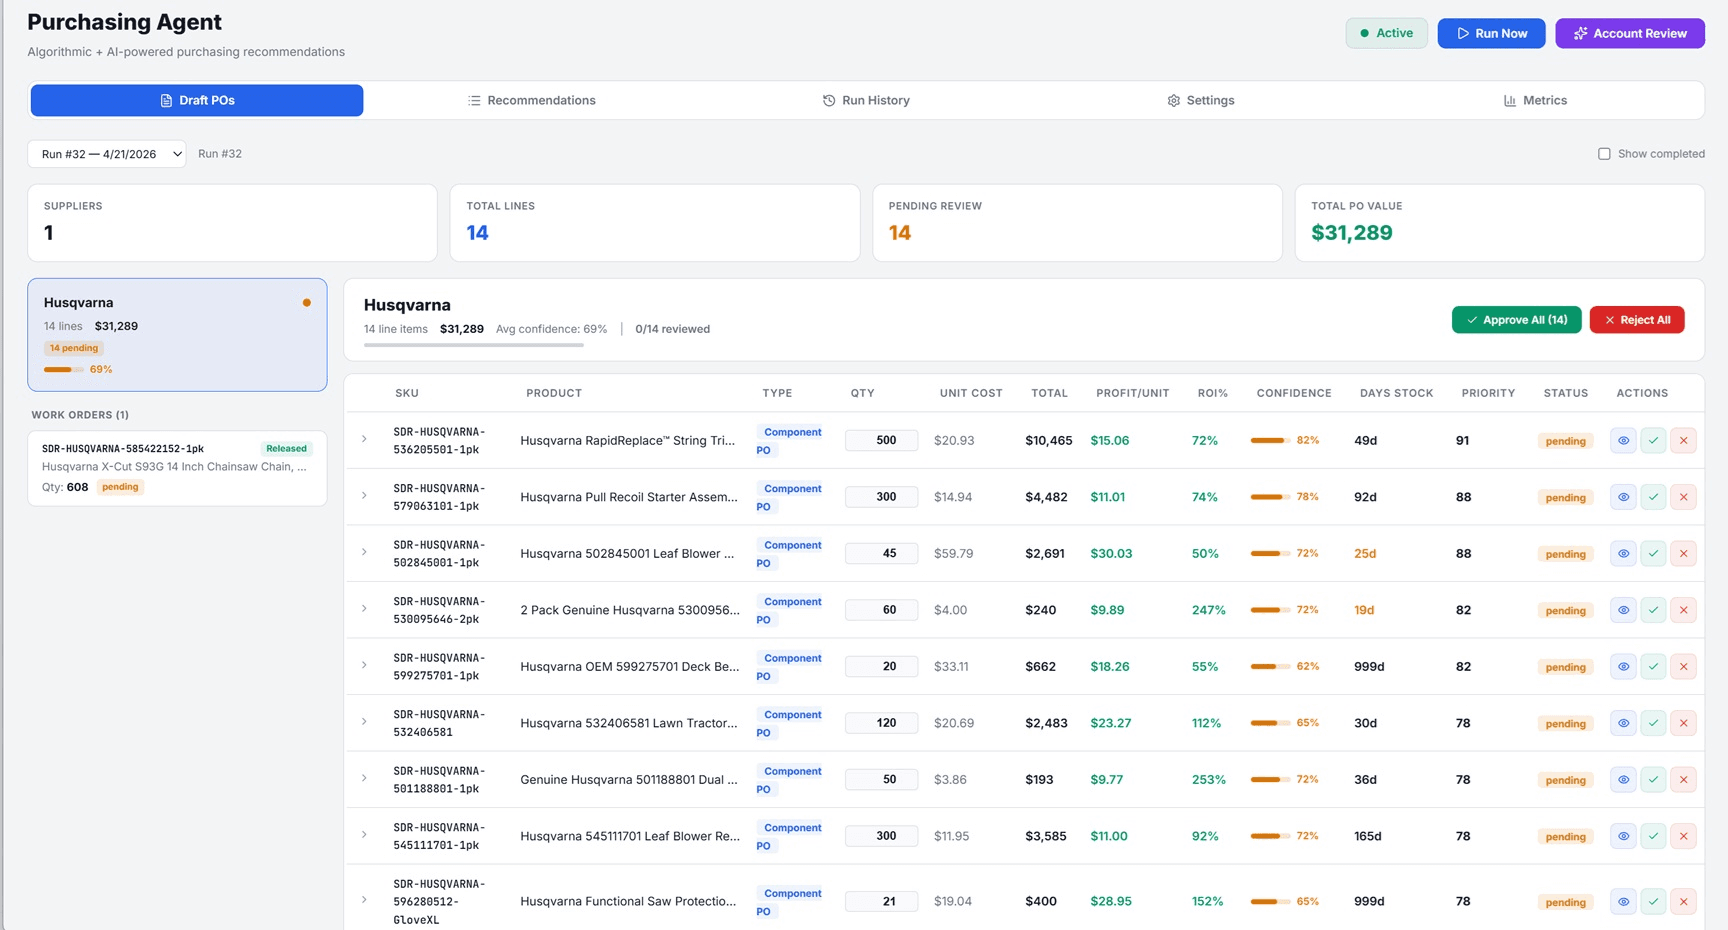The height and width of the screenshot is (930, 1728).
Task: Approve the 501188801 Dual line
Action: tap(1653, 780)
